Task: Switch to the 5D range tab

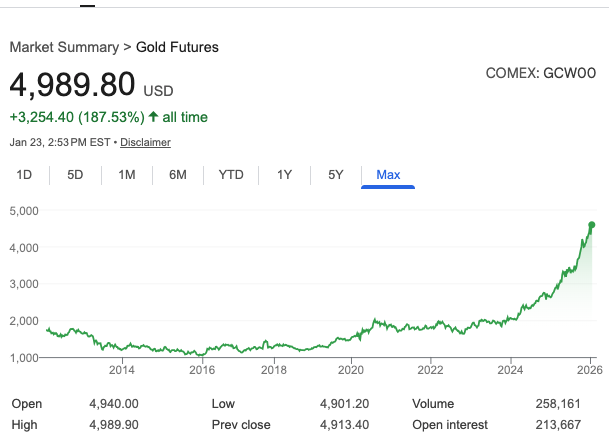Action: tap(75, 175)
